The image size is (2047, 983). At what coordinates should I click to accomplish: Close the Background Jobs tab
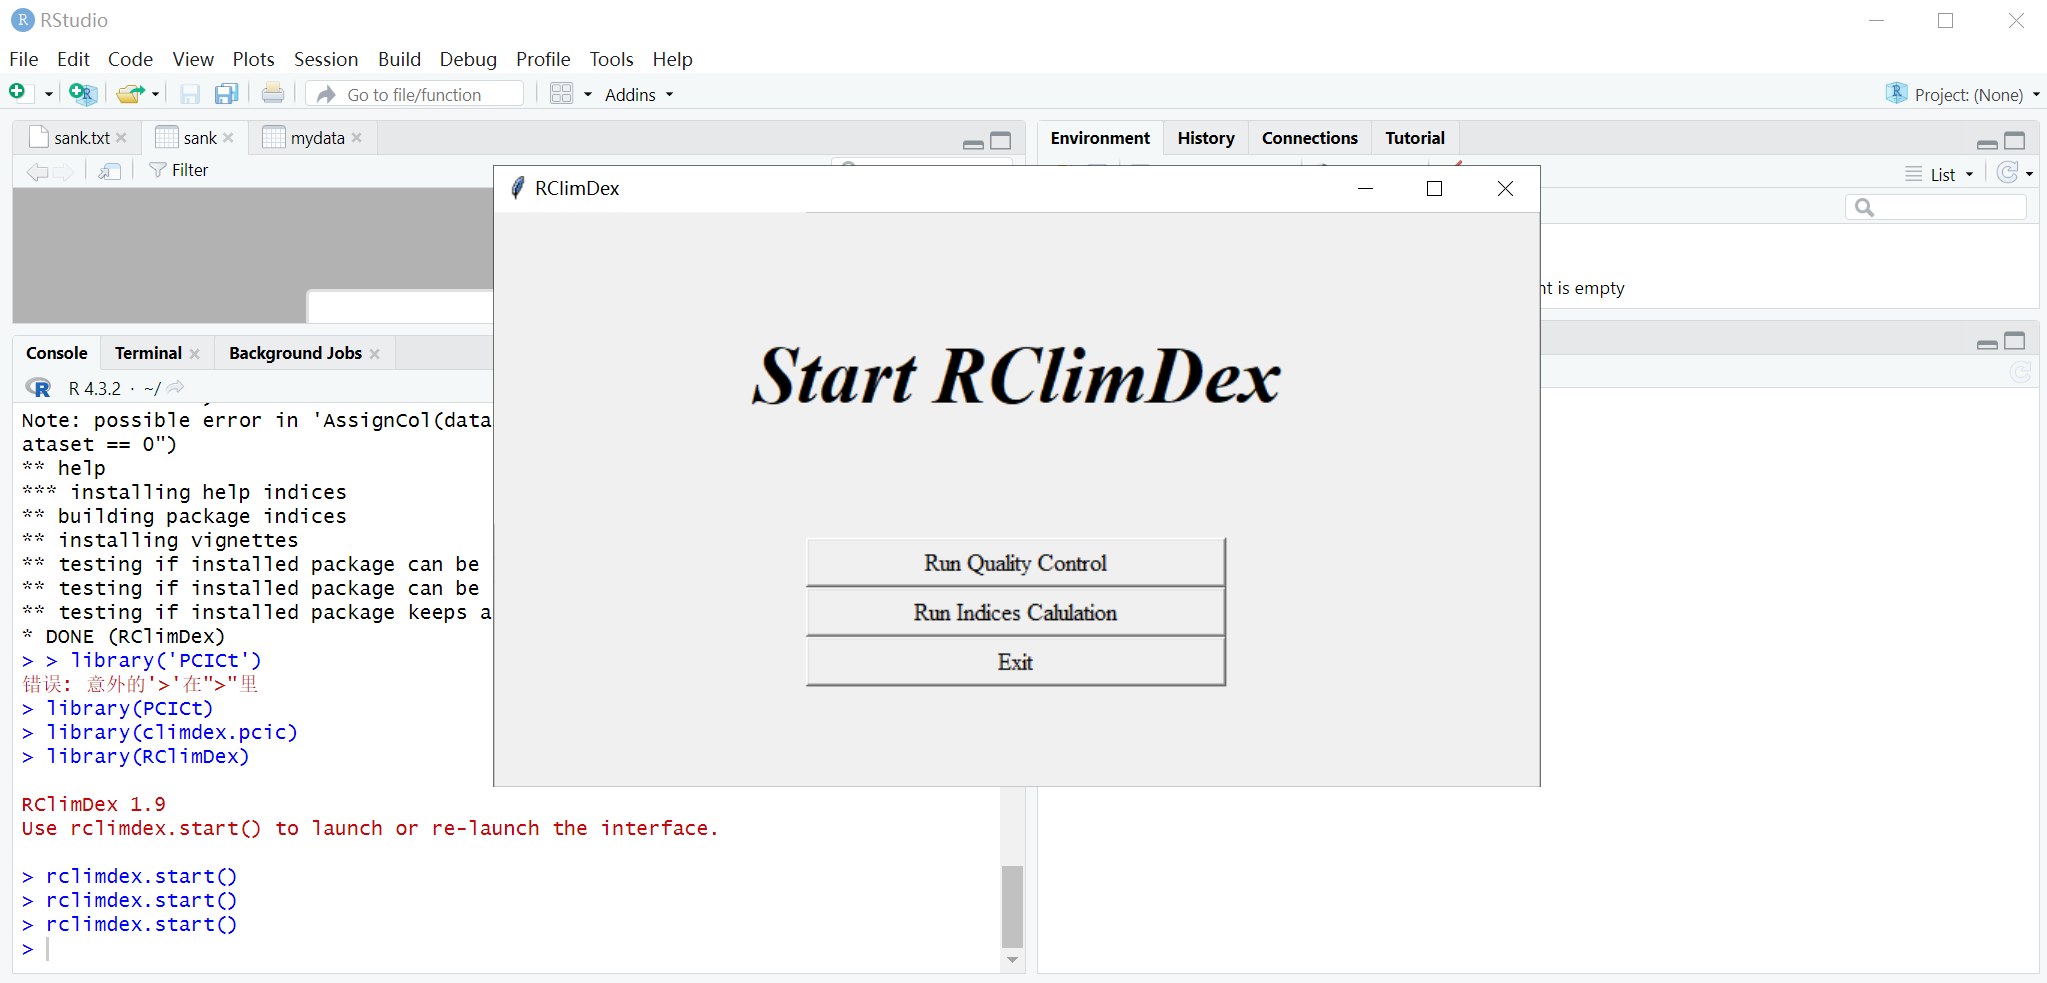(x=375, y=354)
